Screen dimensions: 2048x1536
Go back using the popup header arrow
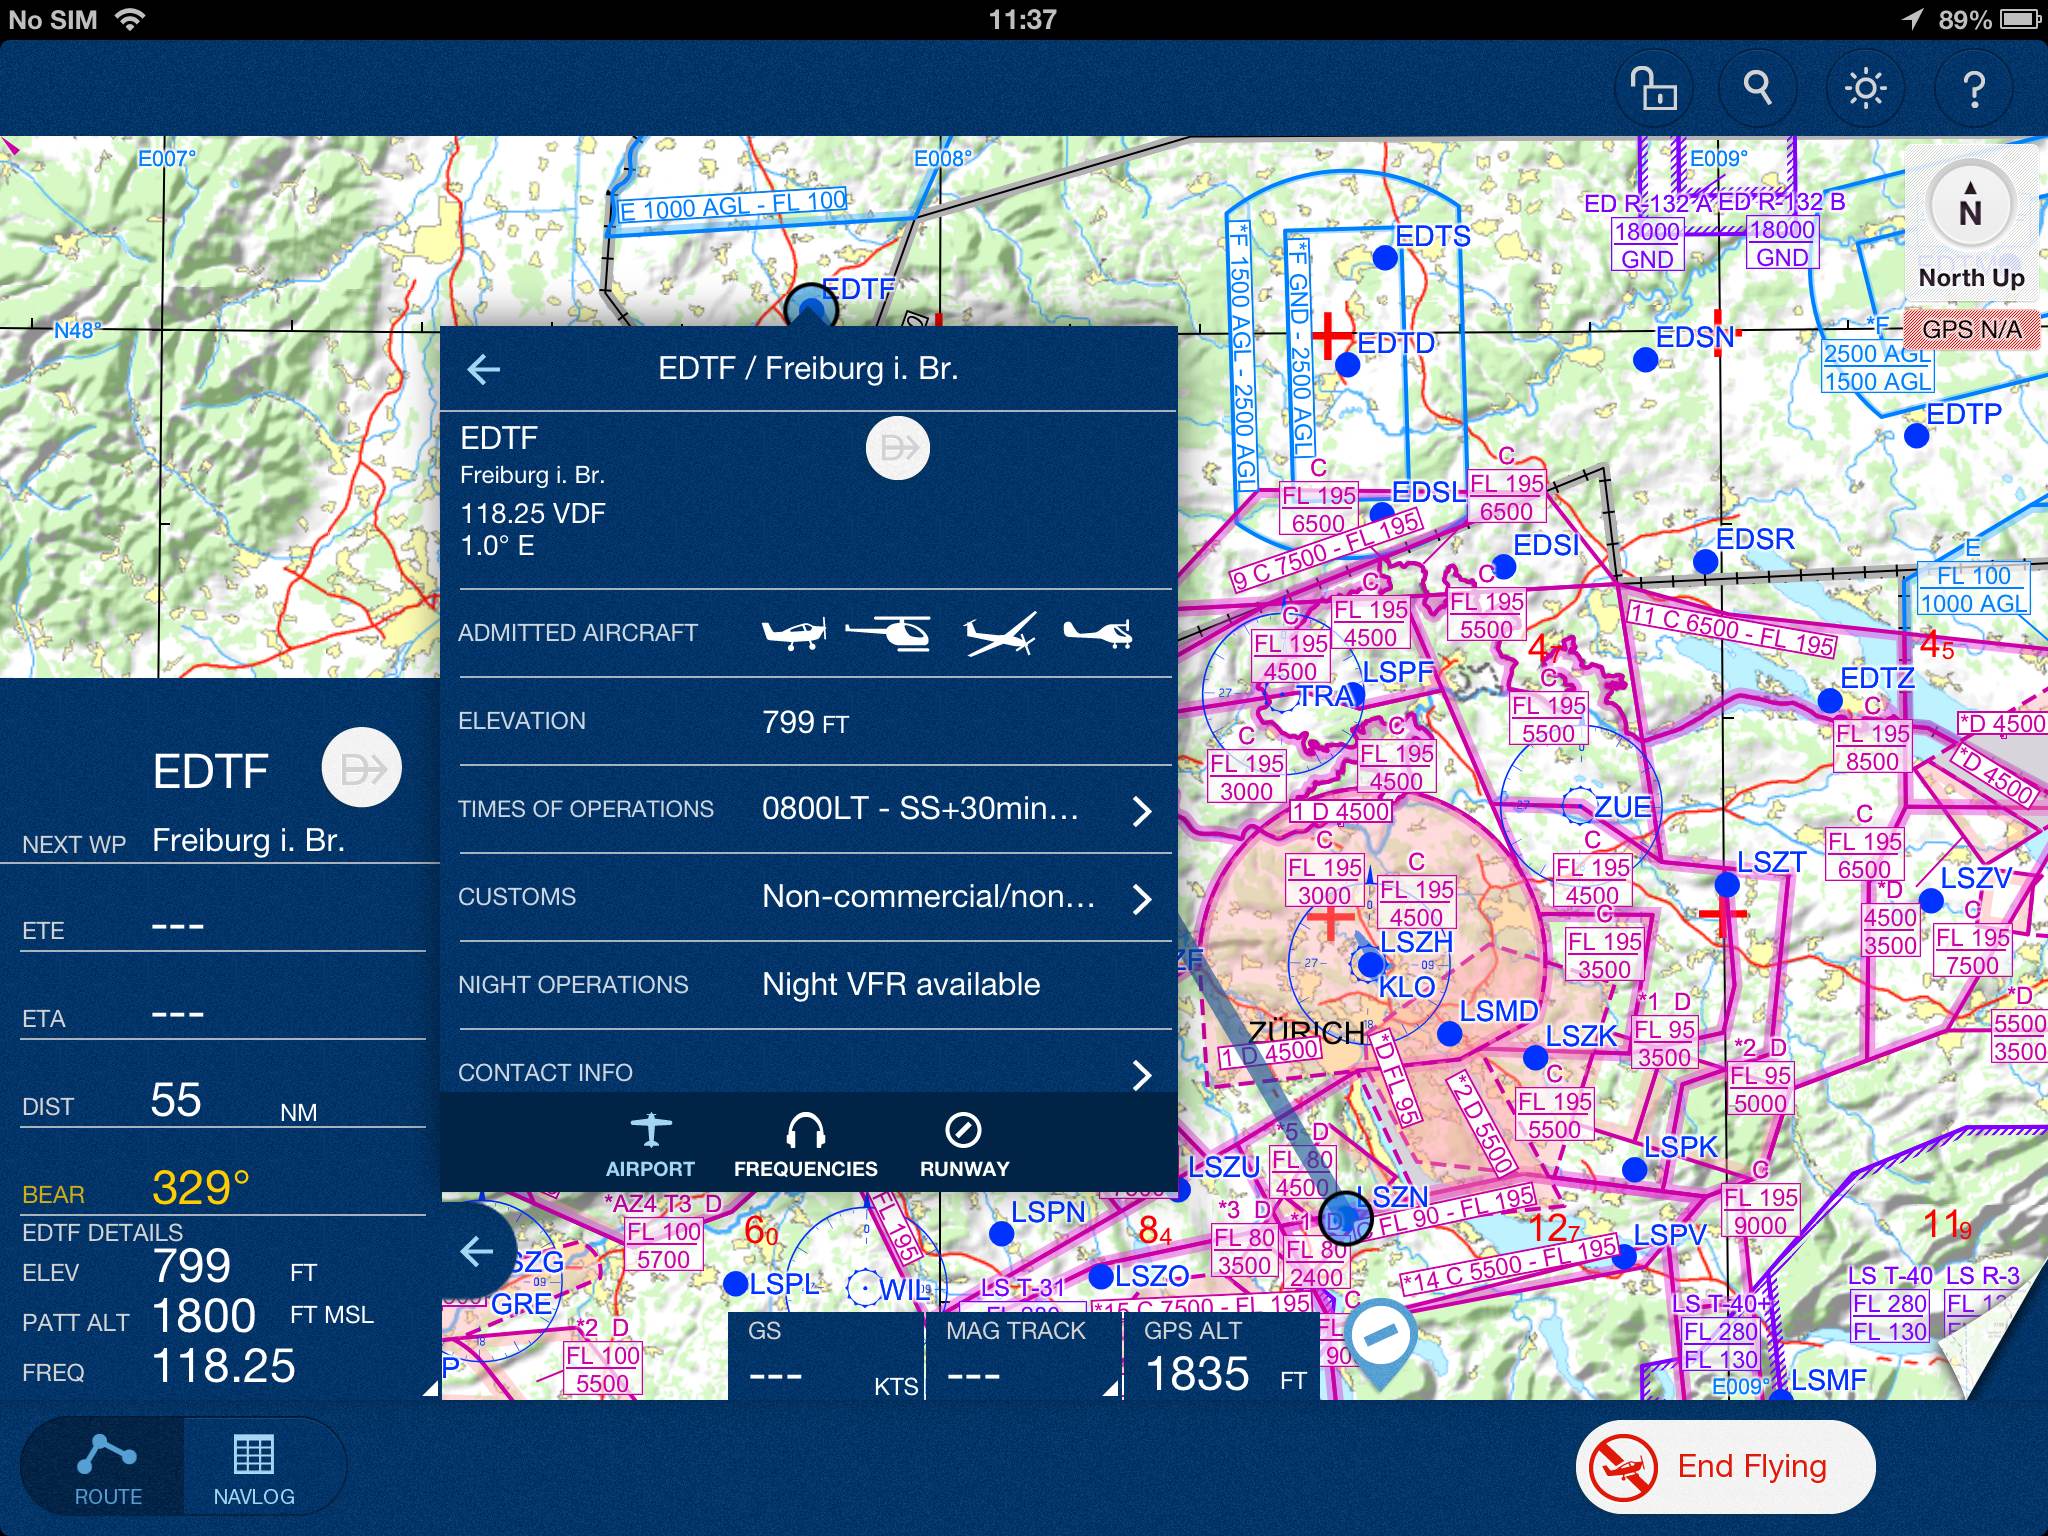tap(484, 369)
